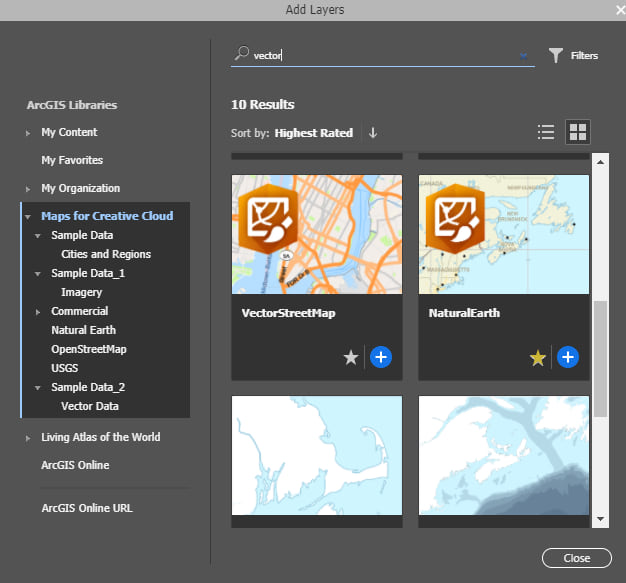Clear the search field text
This screenshot has height=583, width=626.
point(523,56)
